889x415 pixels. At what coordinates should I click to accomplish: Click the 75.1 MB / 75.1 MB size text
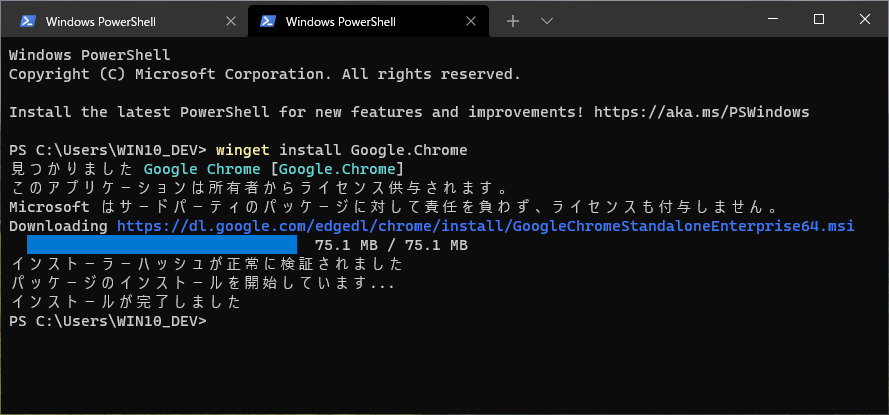pos(391,245)
